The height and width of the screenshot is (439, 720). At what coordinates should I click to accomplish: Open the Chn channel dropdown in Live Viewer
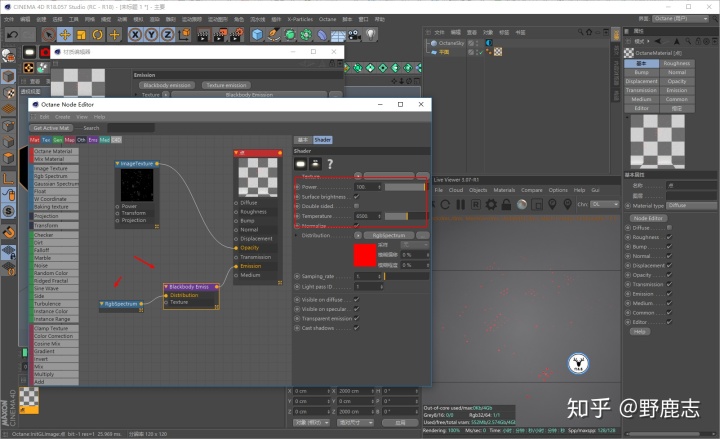click(604, 204)
